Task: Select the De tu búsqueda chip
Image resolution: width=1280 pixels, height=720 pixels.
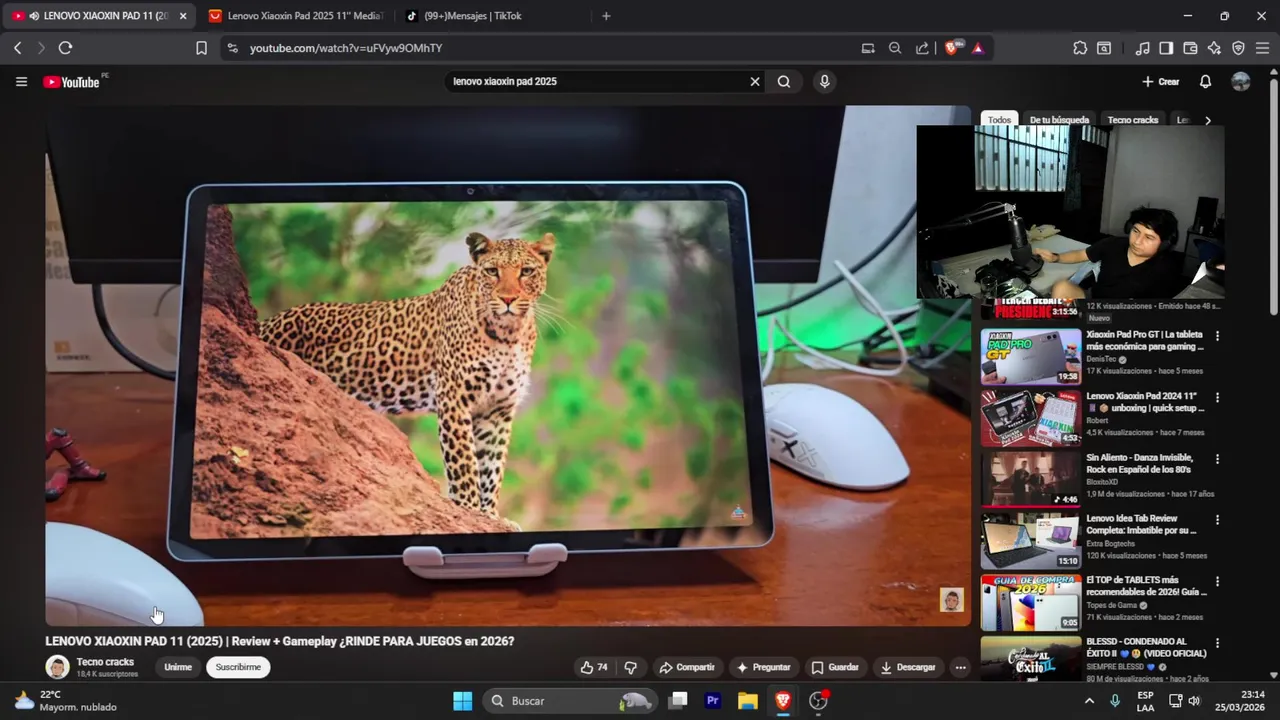Action: [1059, 120]
